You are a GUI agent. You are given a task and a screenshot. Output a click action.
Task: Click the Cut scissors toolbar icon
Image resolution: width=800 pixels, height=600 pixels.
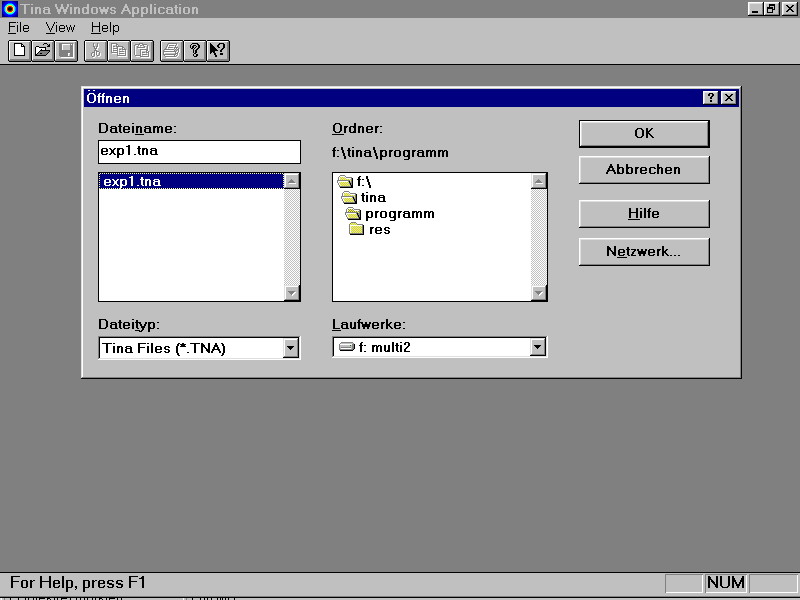coord(95,50)
